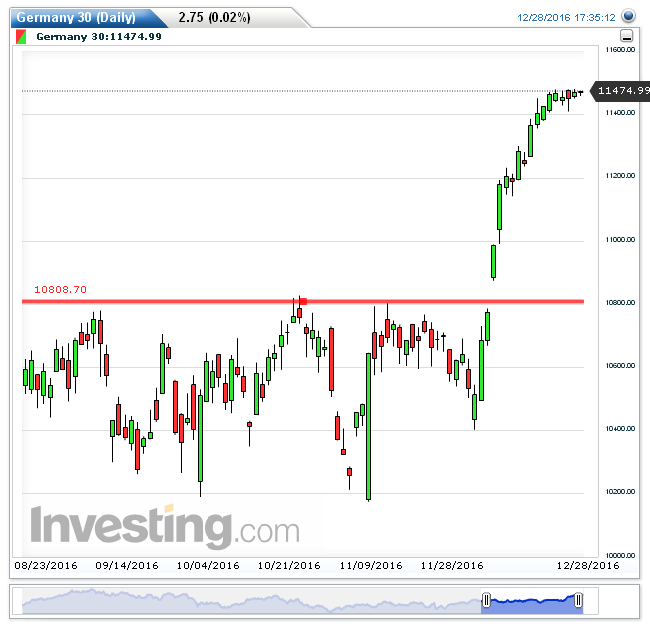Click the 10800.00 price axis label
The height and width of the screenshot is (627, 650).
point(620,303)
